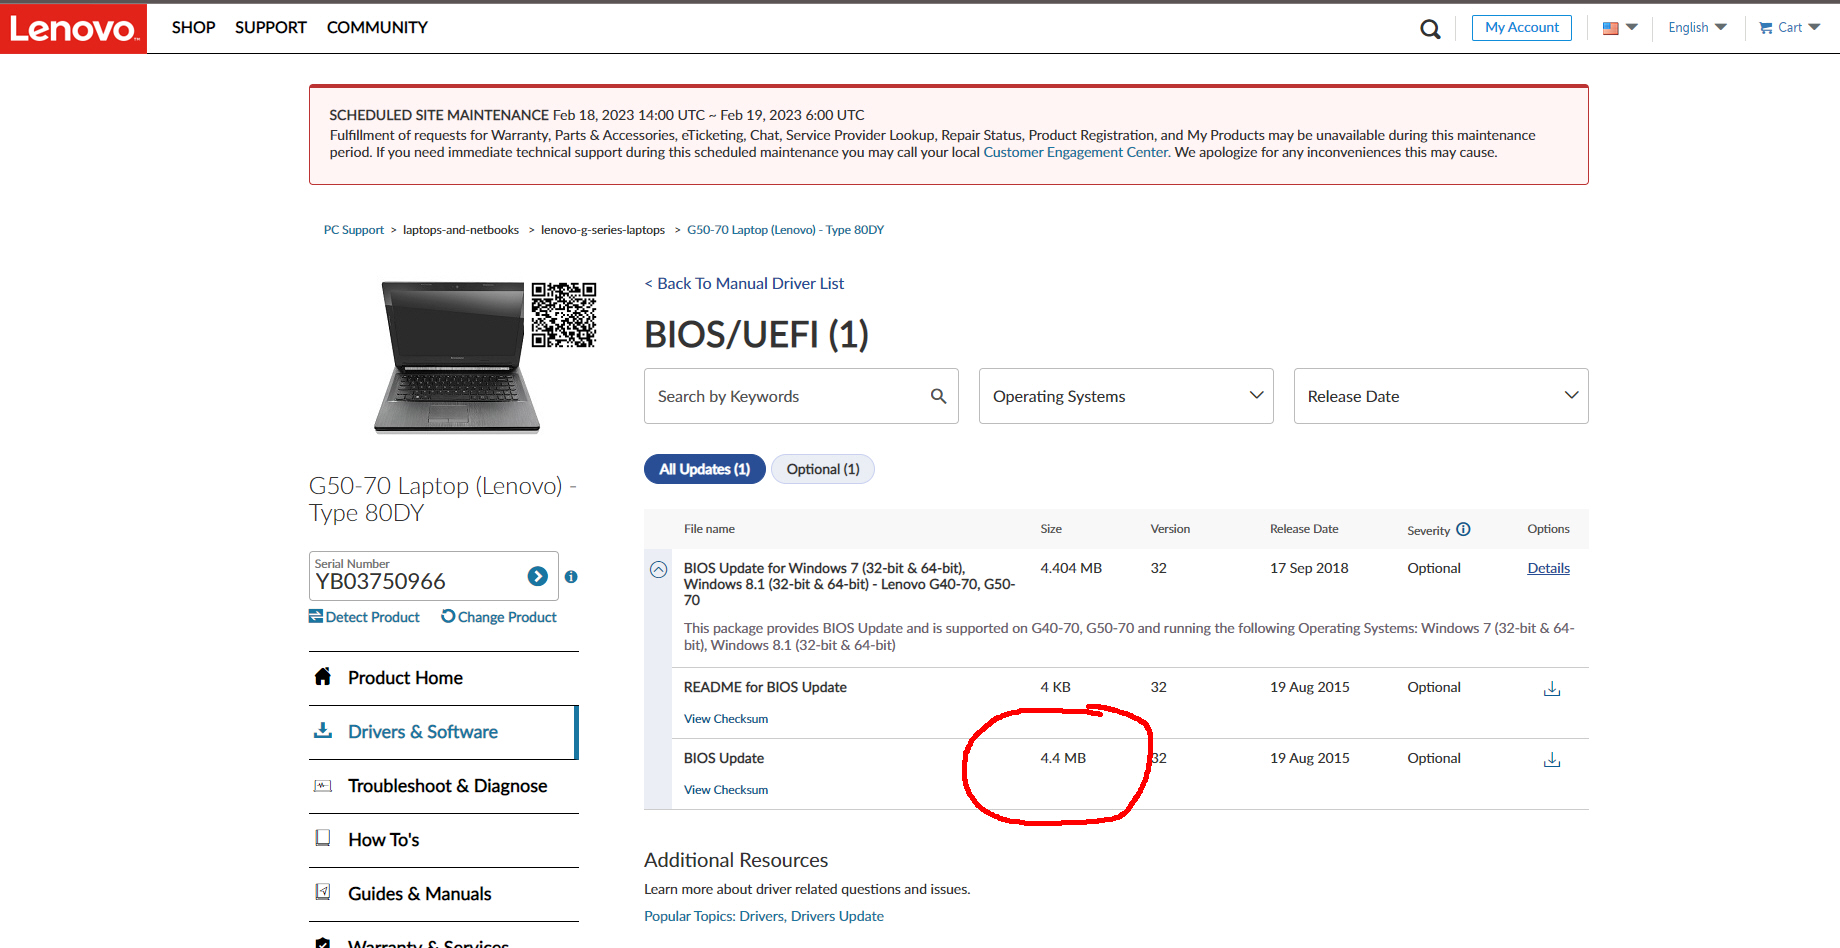Viewport: 1840px width, 948px height.
Task: Select the US flag country selector
Action: (x=1619, y=28)
